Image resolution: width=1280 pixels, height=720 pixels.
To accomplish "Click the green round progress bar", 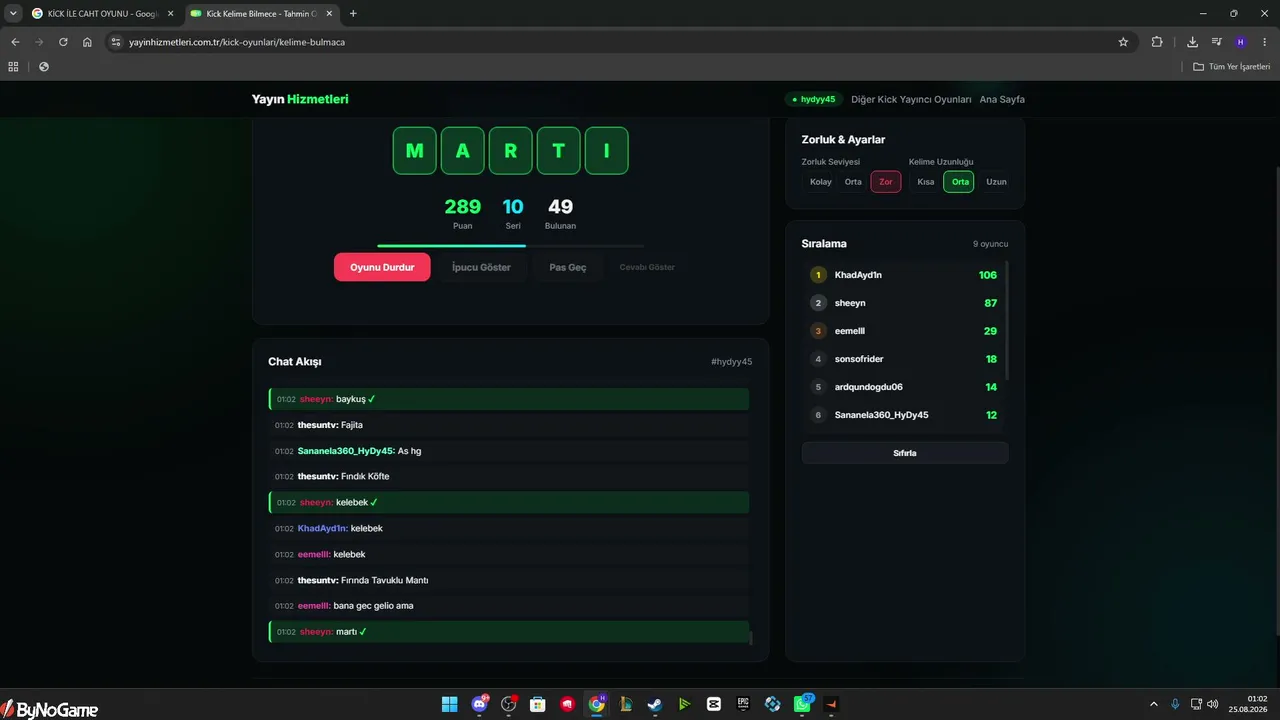I will click(451, 245).
